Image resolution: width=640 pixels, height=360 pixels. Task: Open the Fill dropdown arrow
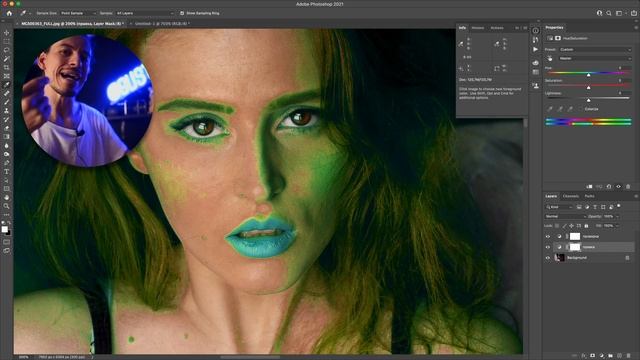[x=617, y=226]
